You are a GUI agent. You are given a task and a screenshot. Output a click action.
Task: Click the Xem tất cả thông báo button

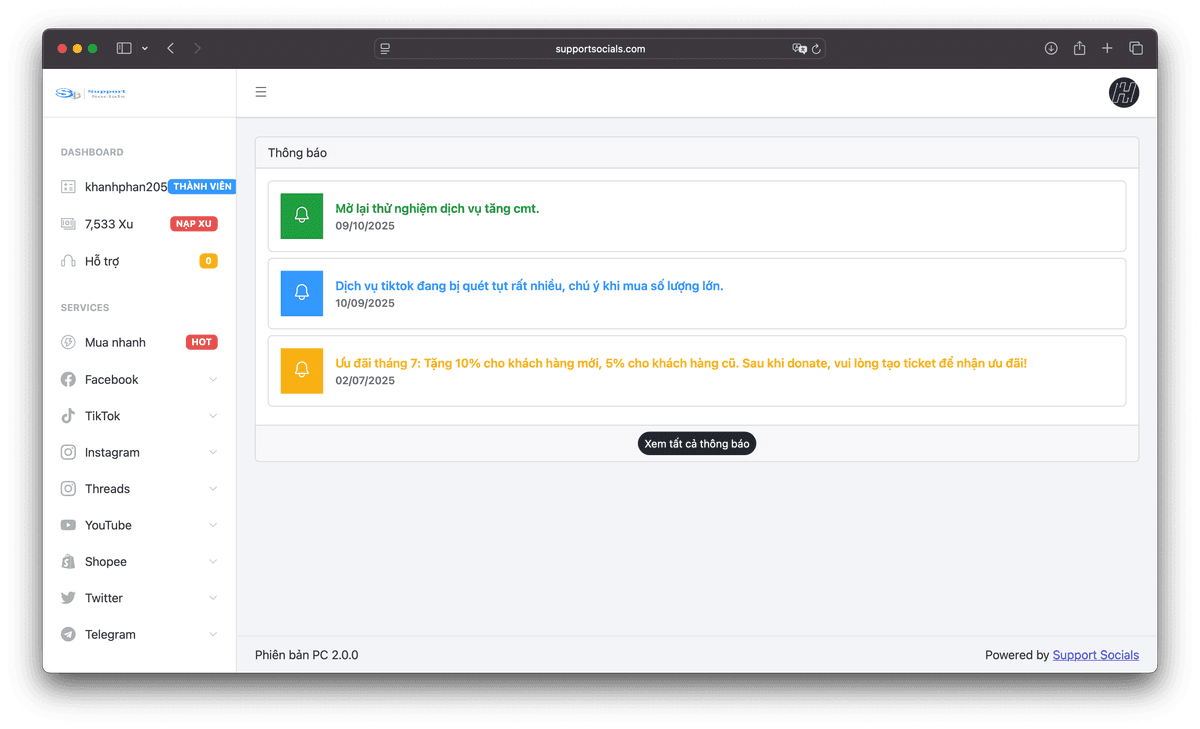tap(697, 444)
